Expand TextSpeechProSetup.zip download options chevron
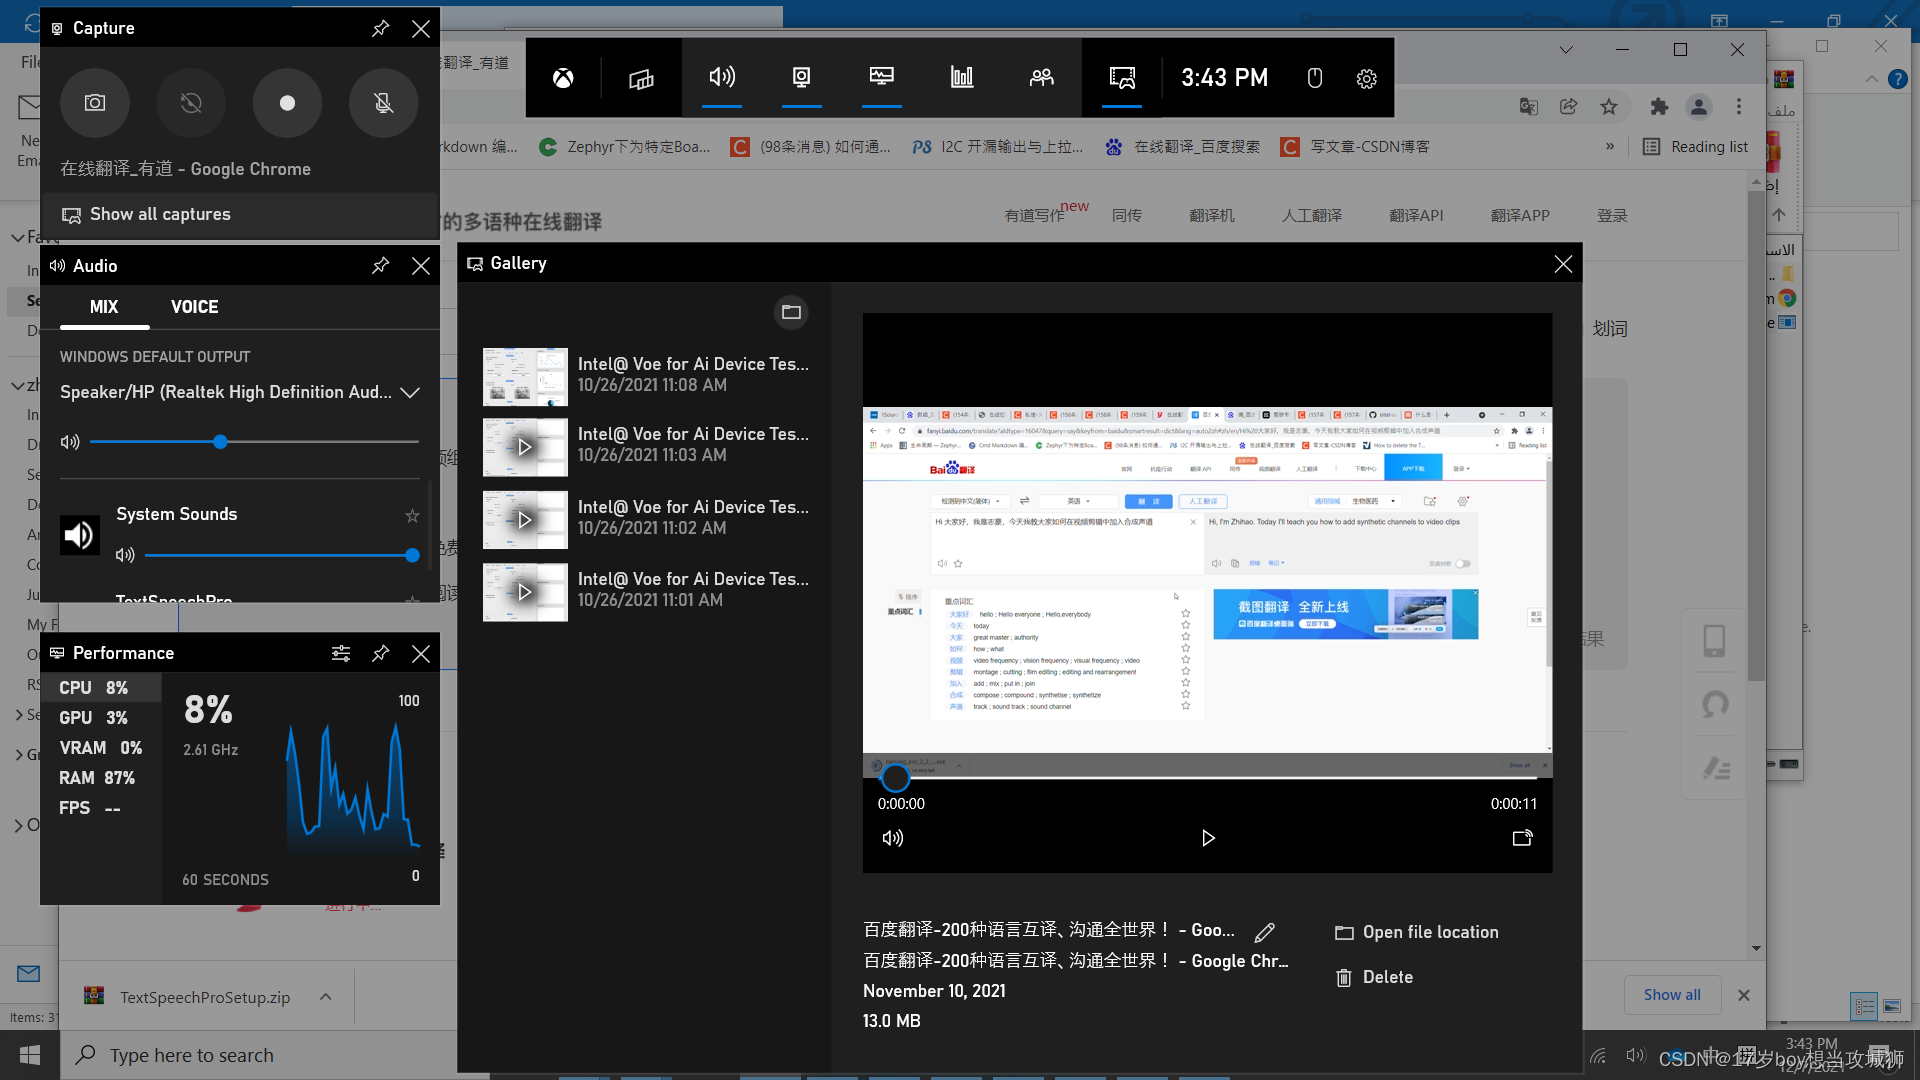 click(325, 997)
